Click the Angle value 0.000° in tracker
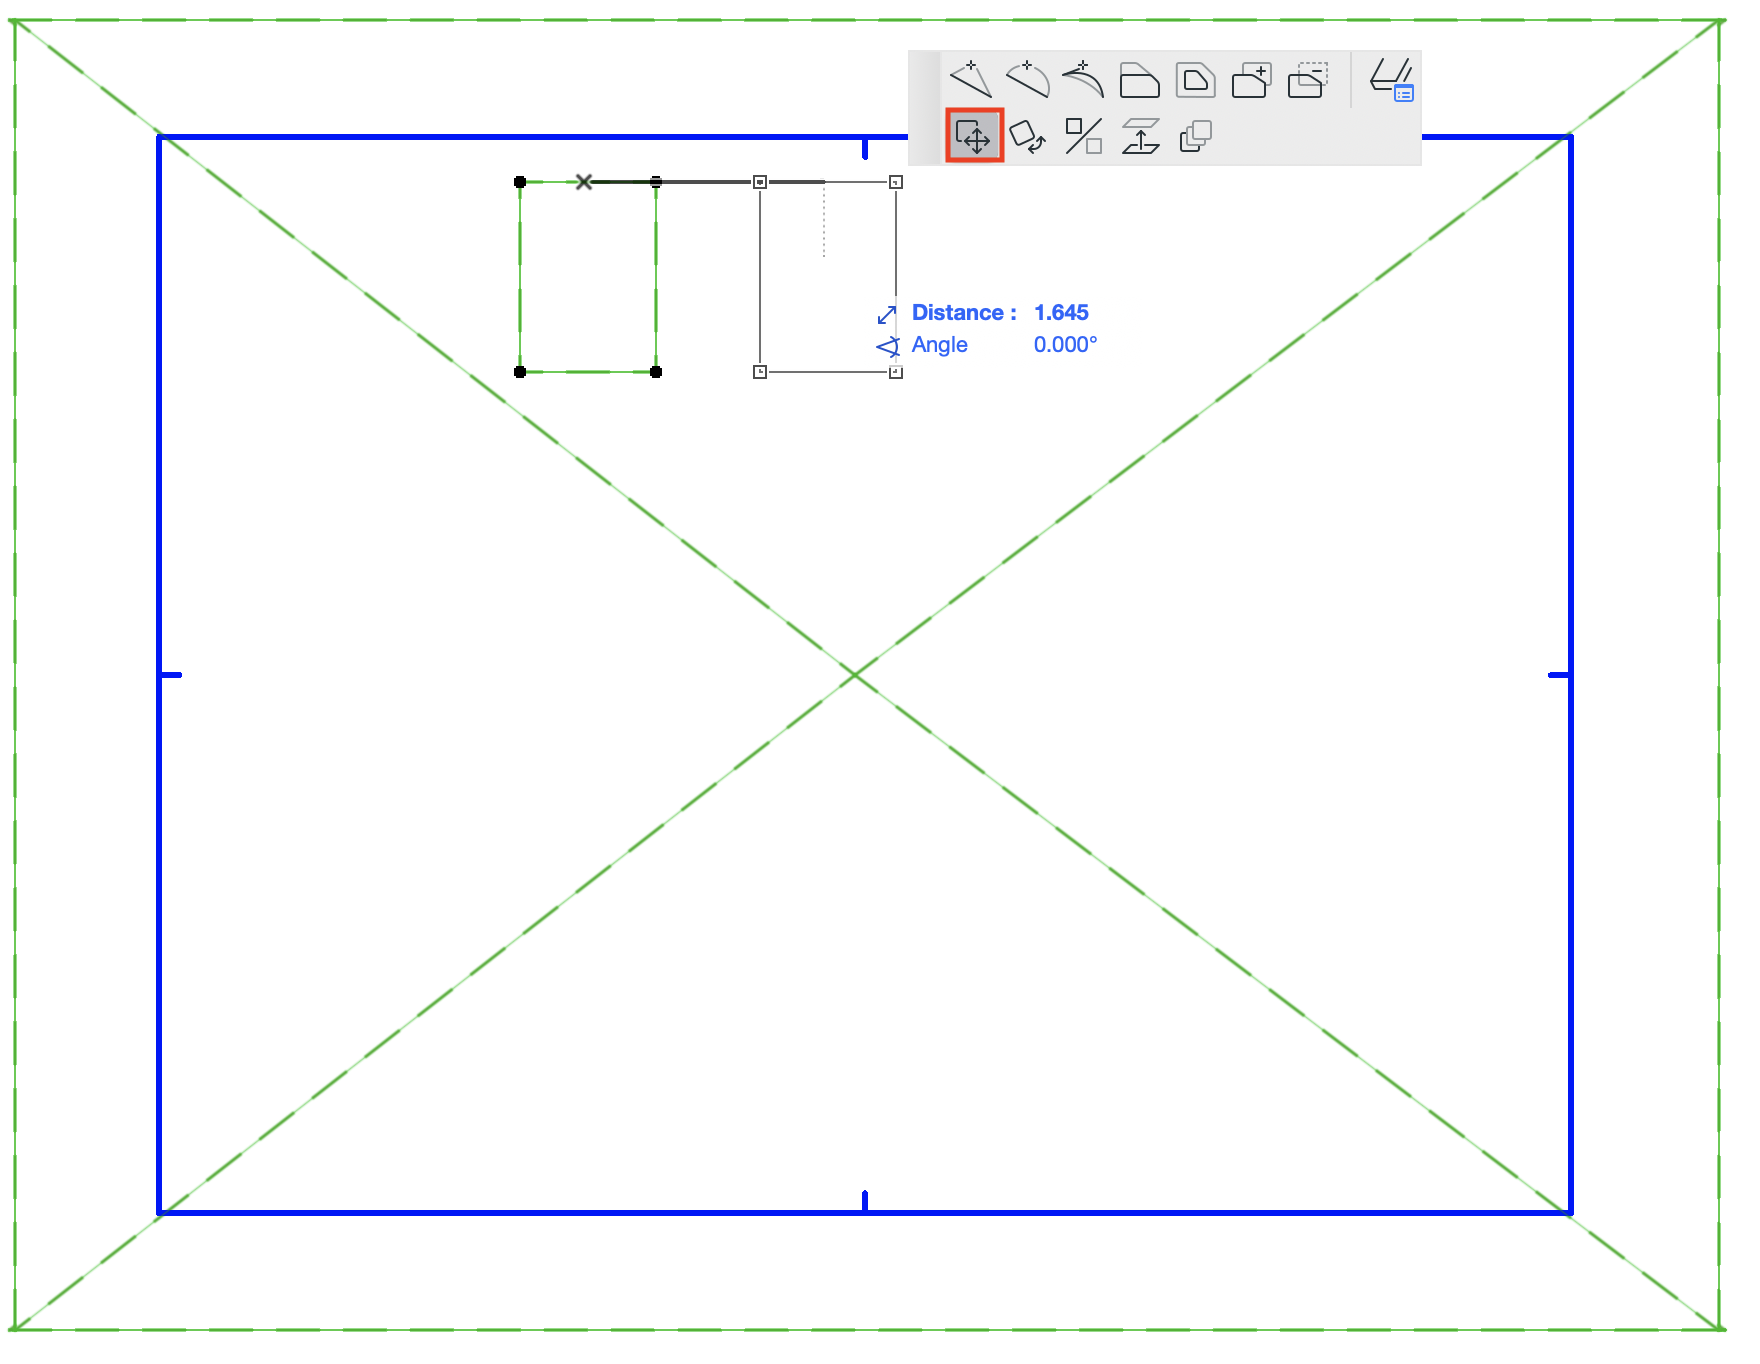 [x=1065, y=345]
